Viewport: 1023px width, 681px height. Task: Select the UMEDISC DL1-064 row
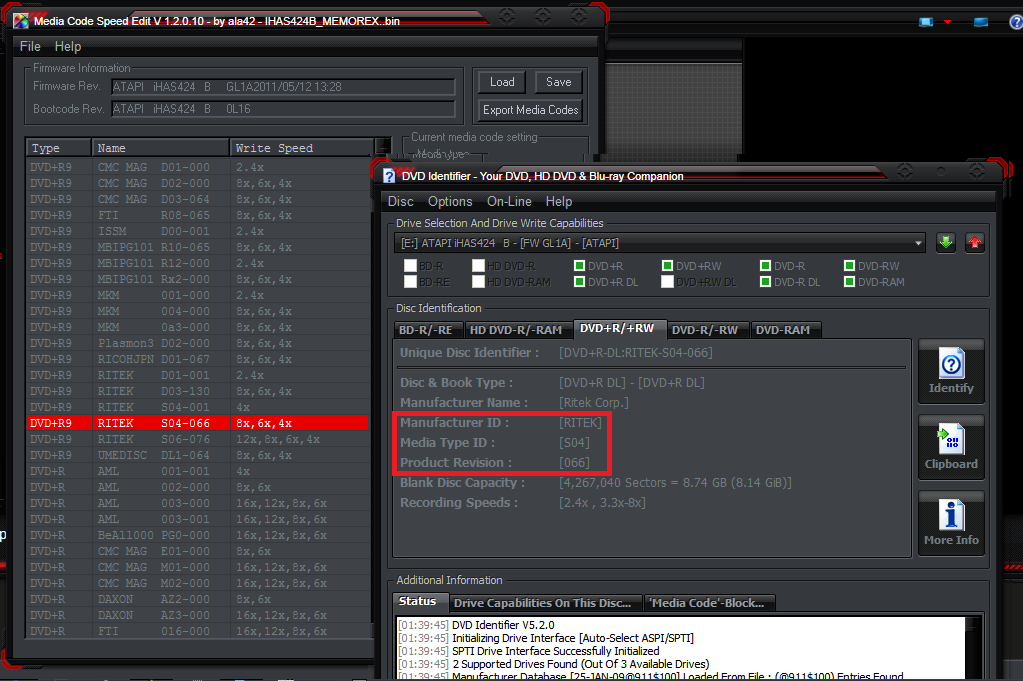(x=198, y=455)
